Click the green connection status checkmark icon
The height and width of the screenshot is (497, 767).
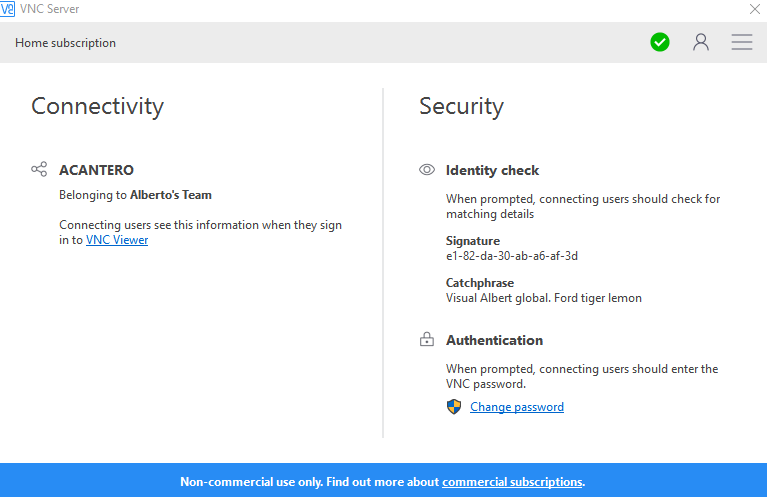click(x=660, y=42)
